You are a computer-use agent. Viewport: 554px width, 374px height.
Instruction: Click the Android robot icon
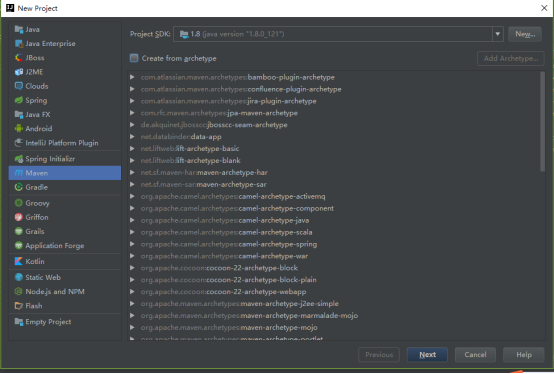[19, 129]
